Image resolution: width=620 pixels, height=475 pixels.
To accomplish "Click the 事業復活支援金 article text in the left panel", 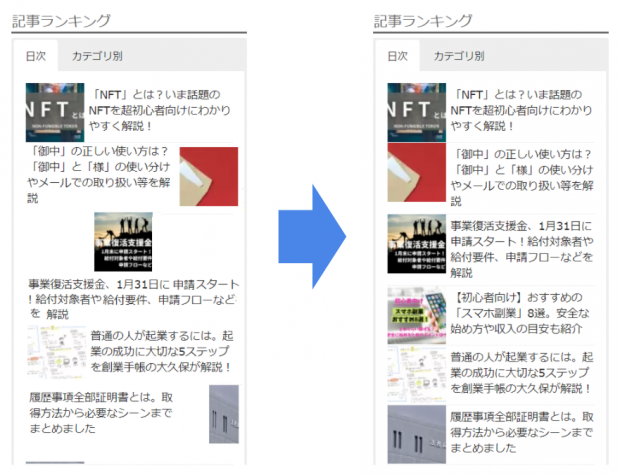I will tap(133, 298).
